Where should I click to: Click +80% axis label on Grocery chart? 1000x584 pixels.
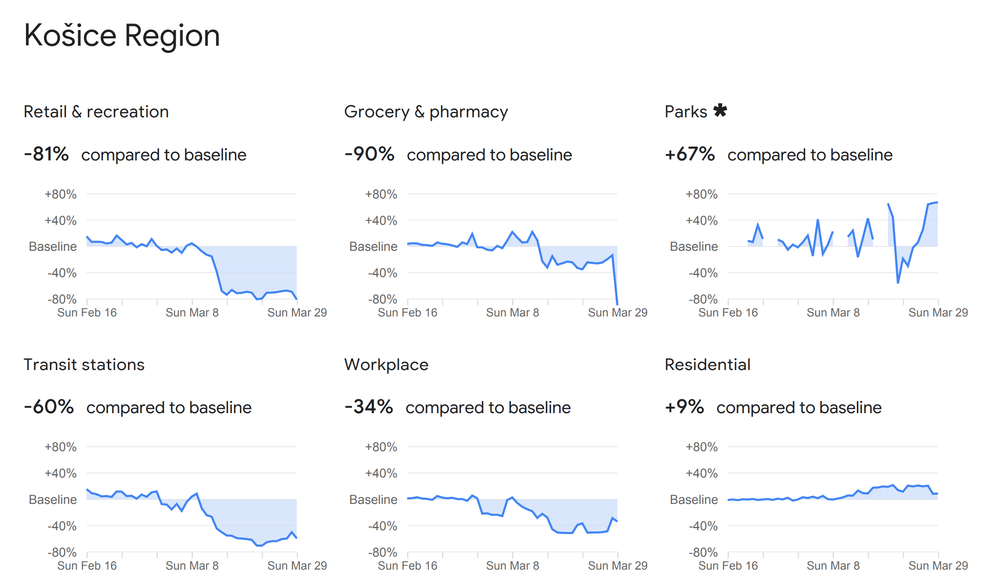380,195
